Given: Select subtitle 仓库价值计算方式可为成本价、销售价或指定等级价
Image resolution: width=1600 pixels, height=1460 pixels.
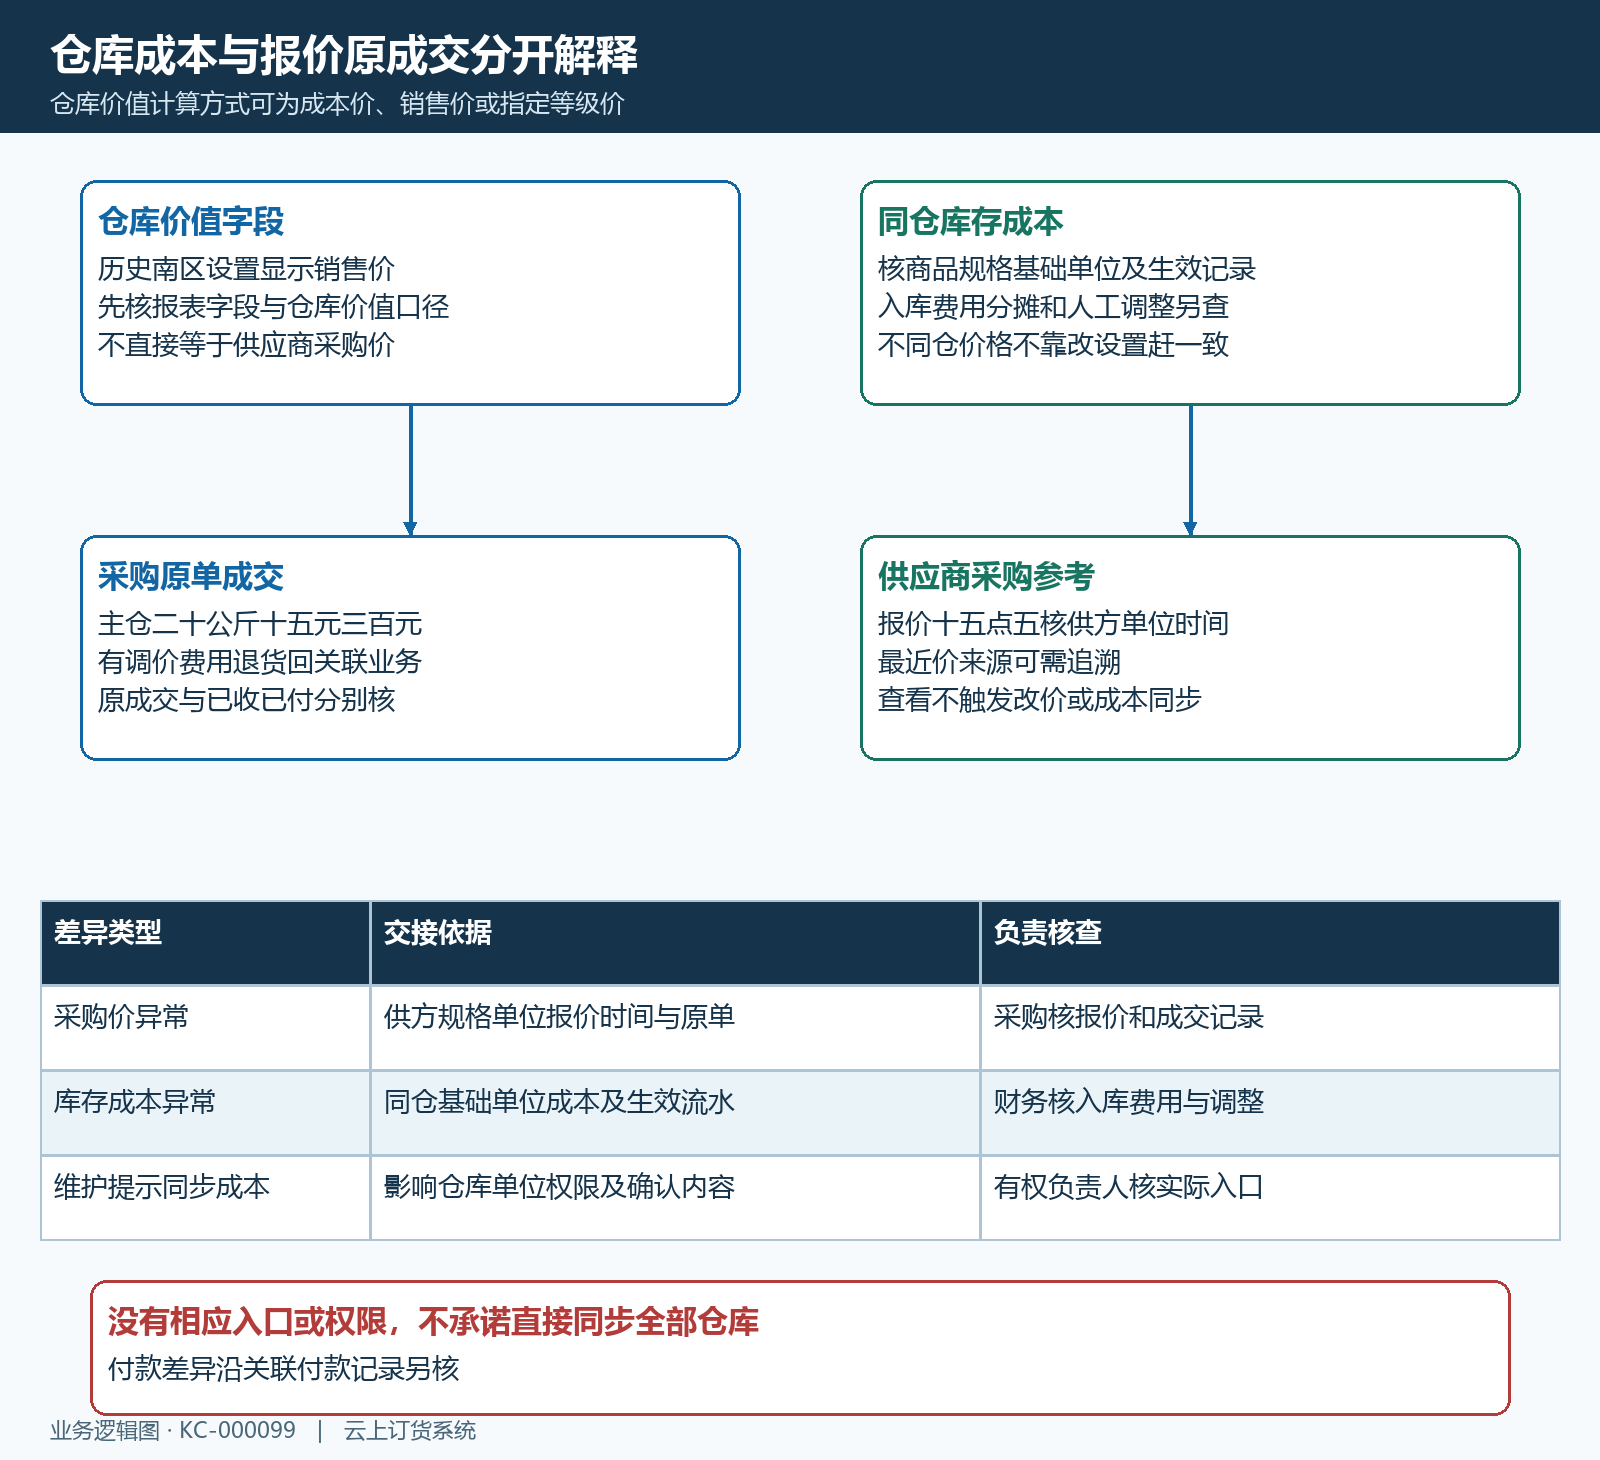Looking at the screenshot, I should (x=338, y=104).
